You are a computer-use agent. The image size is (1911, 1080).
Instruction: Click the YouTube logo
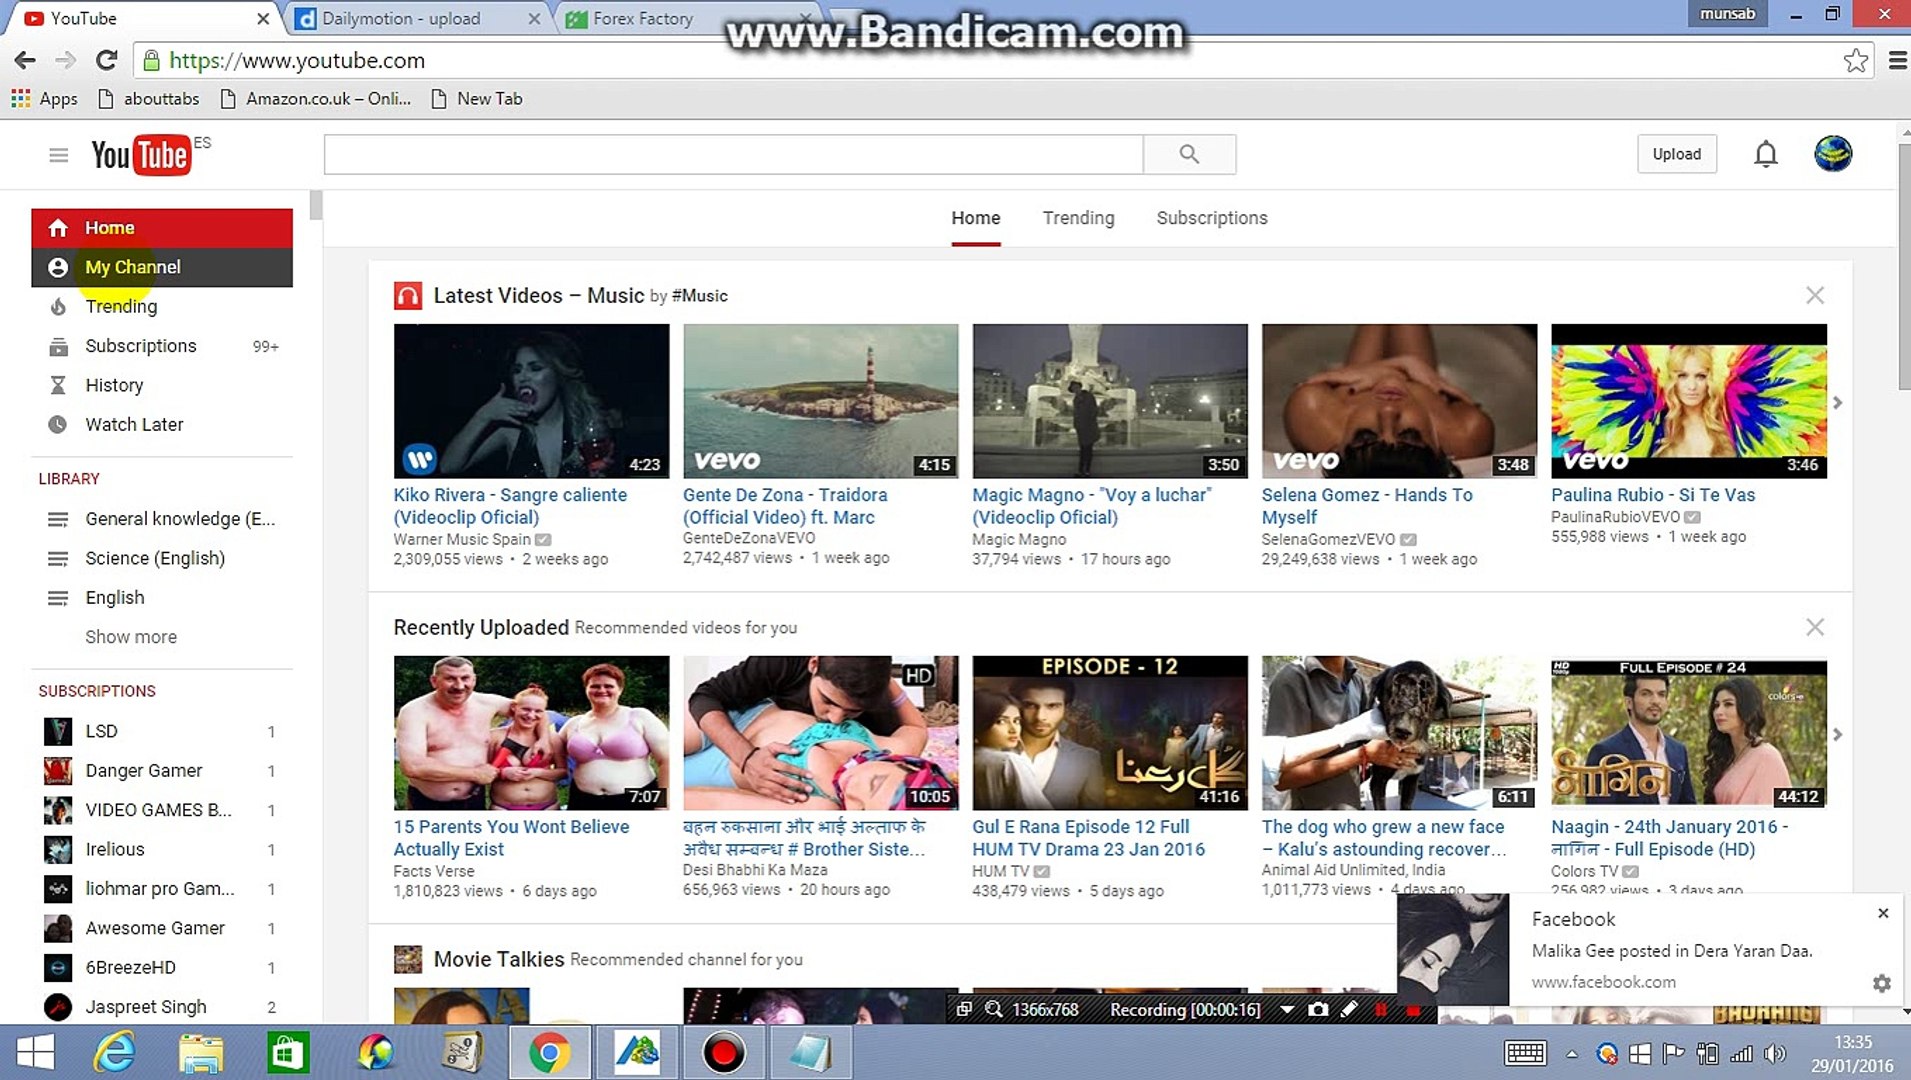tap(141, 155)
